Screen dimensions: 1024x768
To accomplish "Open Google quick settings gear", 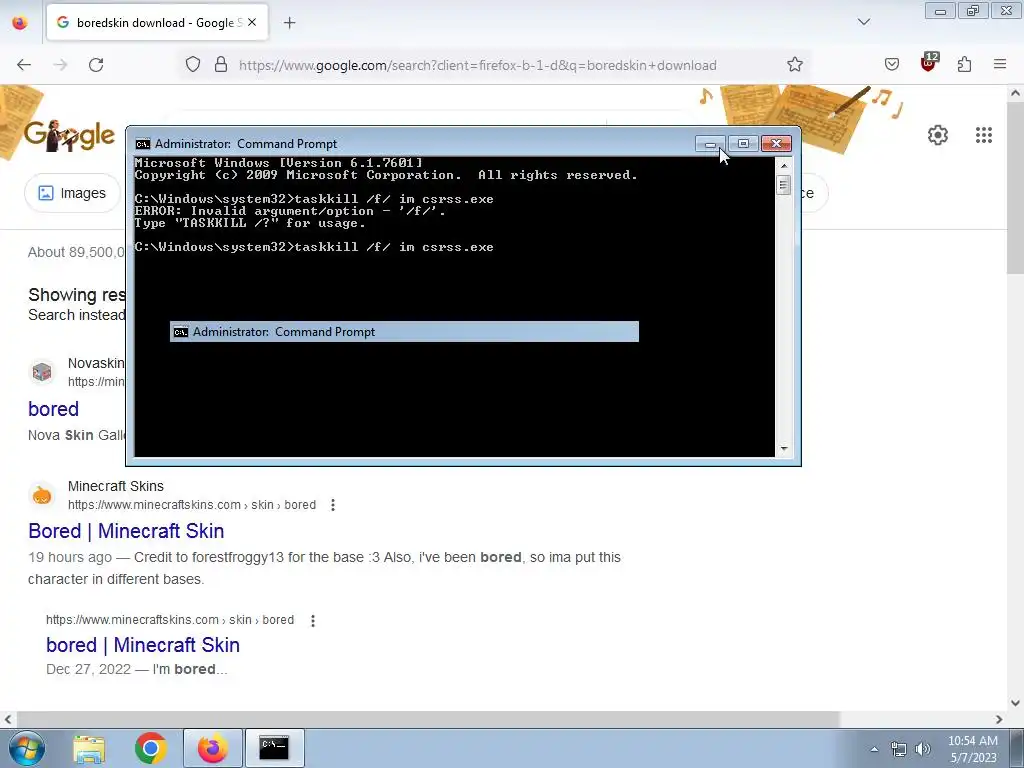I will 938,135.
